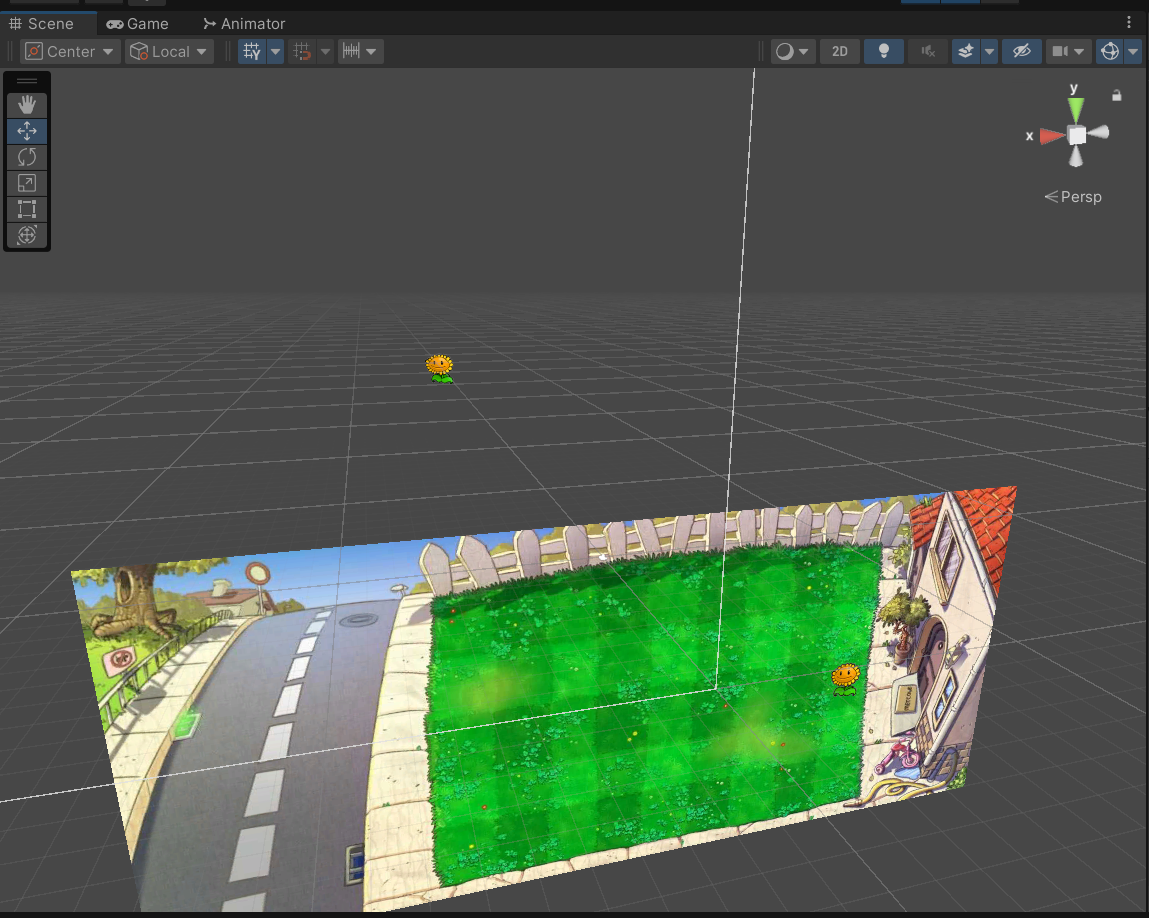Toggle scene lighting bulb icon
Image resolution: width=1149 pixels, height=918 pixels.
tap(884, 51)
